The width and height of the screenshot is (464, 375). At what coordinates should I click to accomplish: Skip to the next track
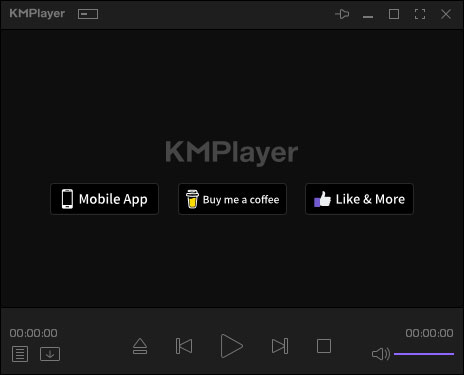point(280,346)
